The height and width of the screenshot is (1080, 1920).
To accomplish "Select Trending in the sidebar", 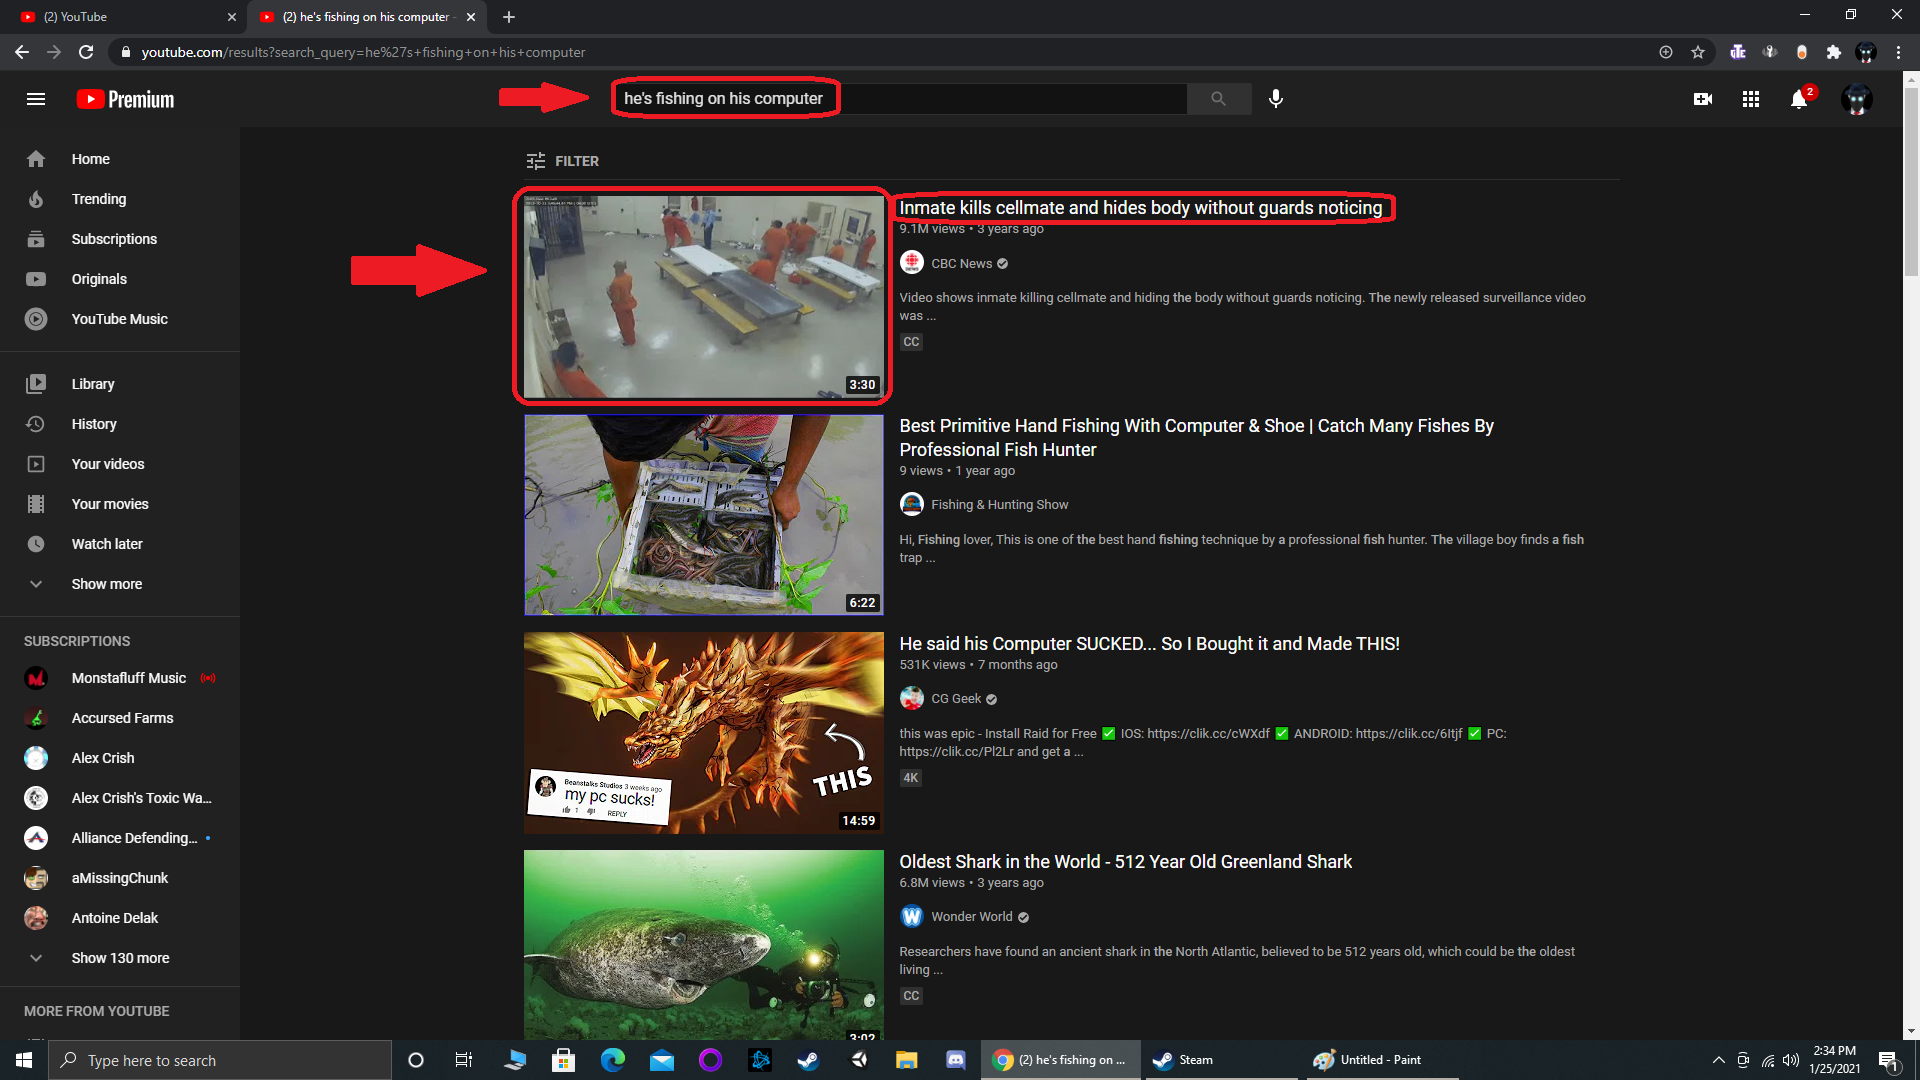I will click(x=99, y=199).
